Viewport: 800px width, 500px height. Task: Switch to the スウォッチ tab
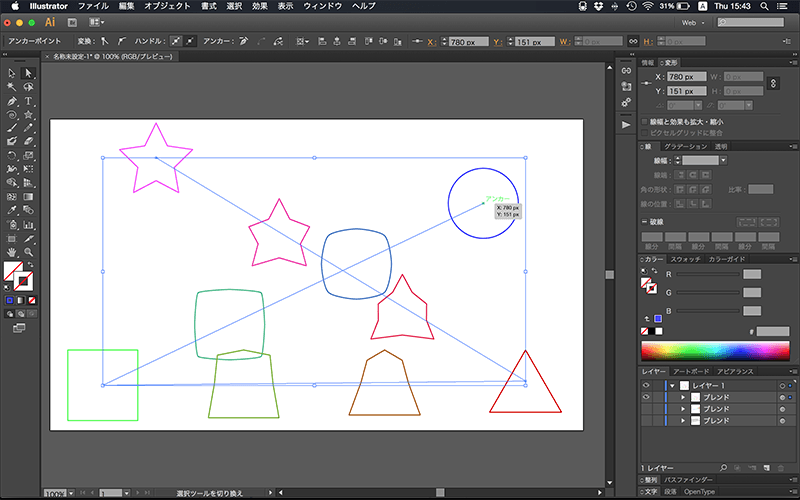[x=685, y=259]
